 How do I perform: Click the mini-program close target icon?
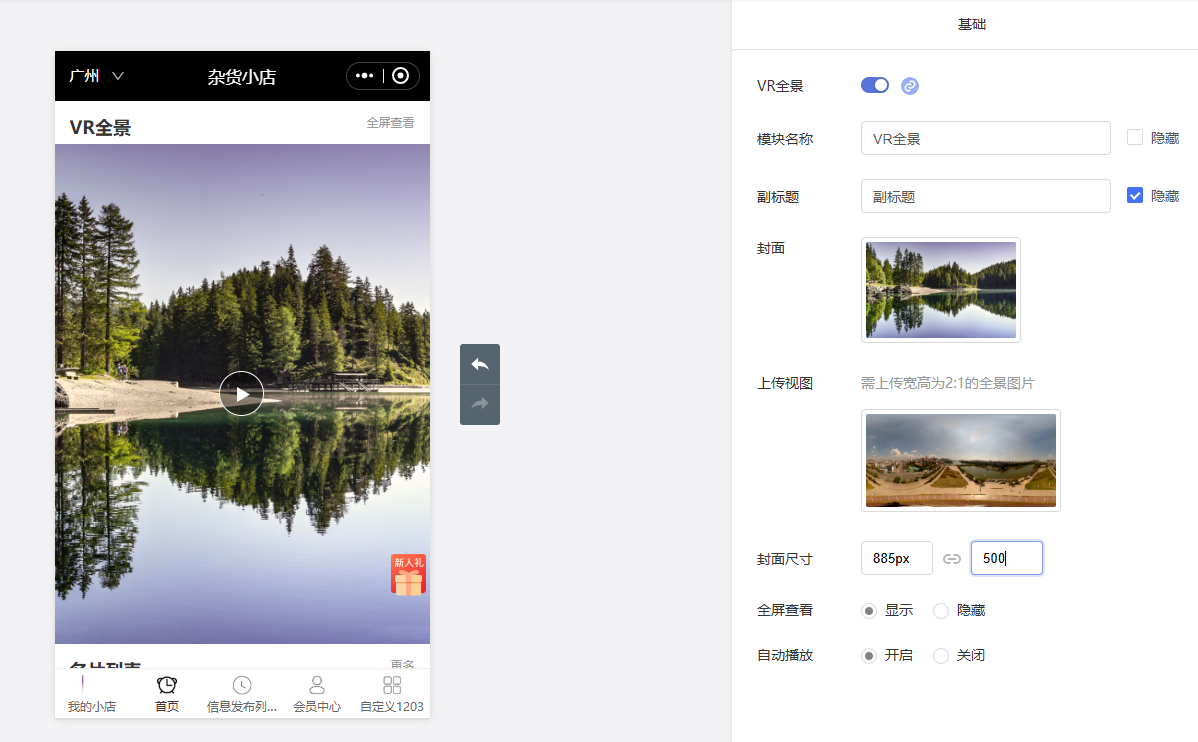point(400,76)
